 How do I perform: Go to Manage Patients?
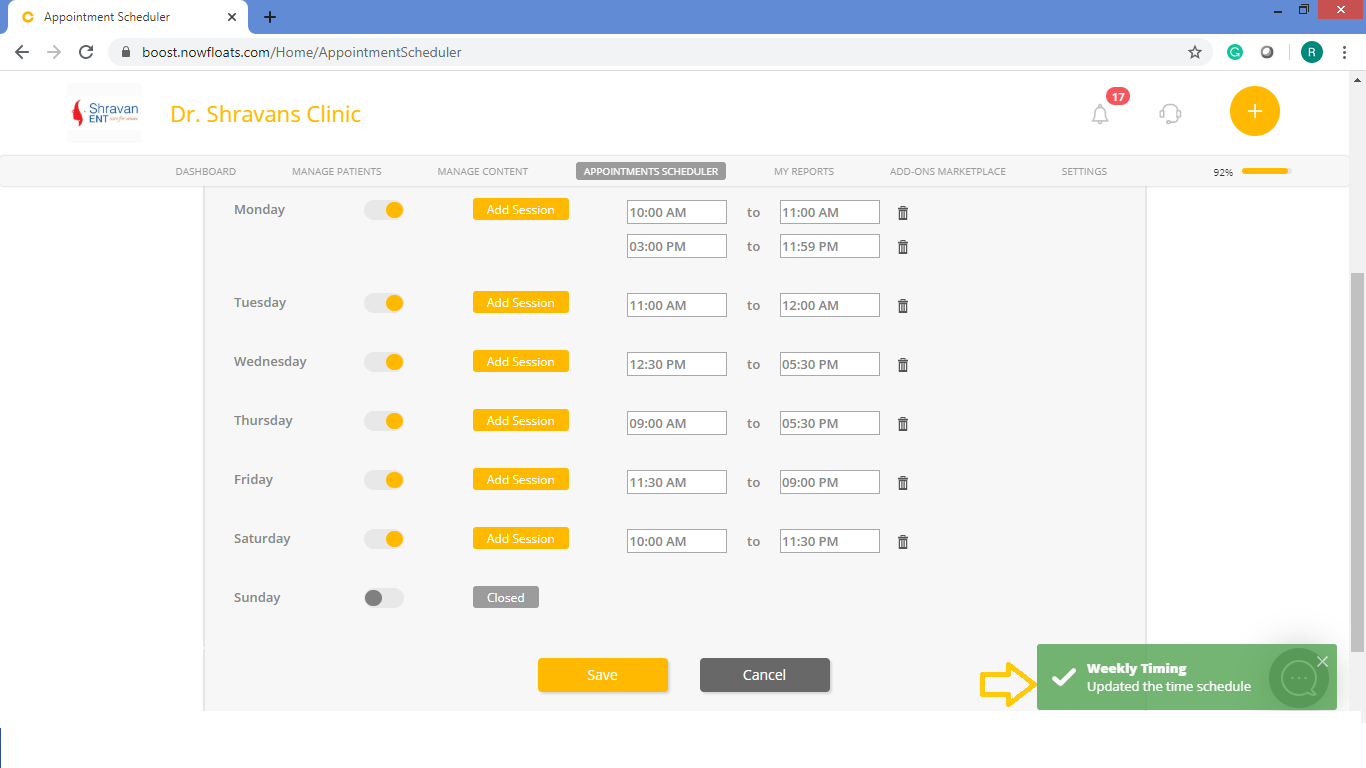click(337, 172)
